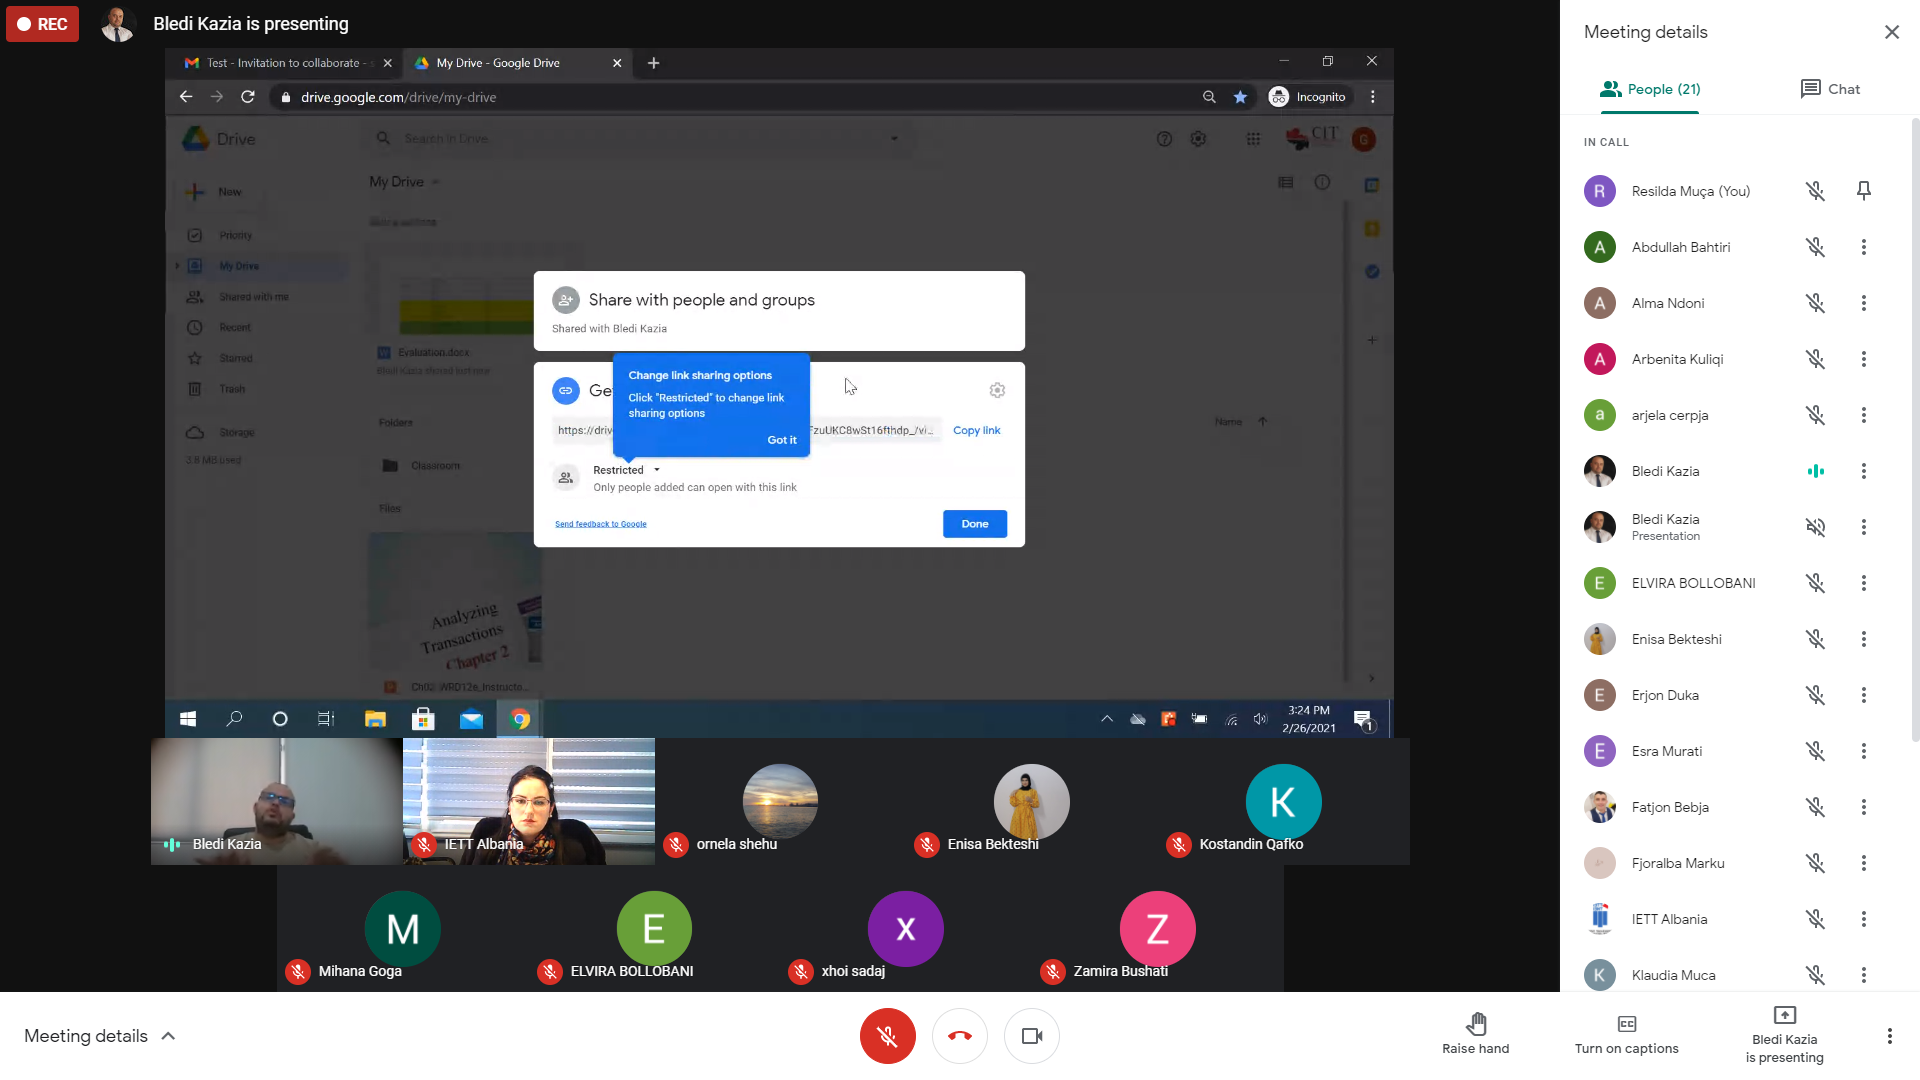Click Alma Ndoni's muted microphone icon
The width and height of the screenshot is (1920, 1080).
[x=1815, y=303]
